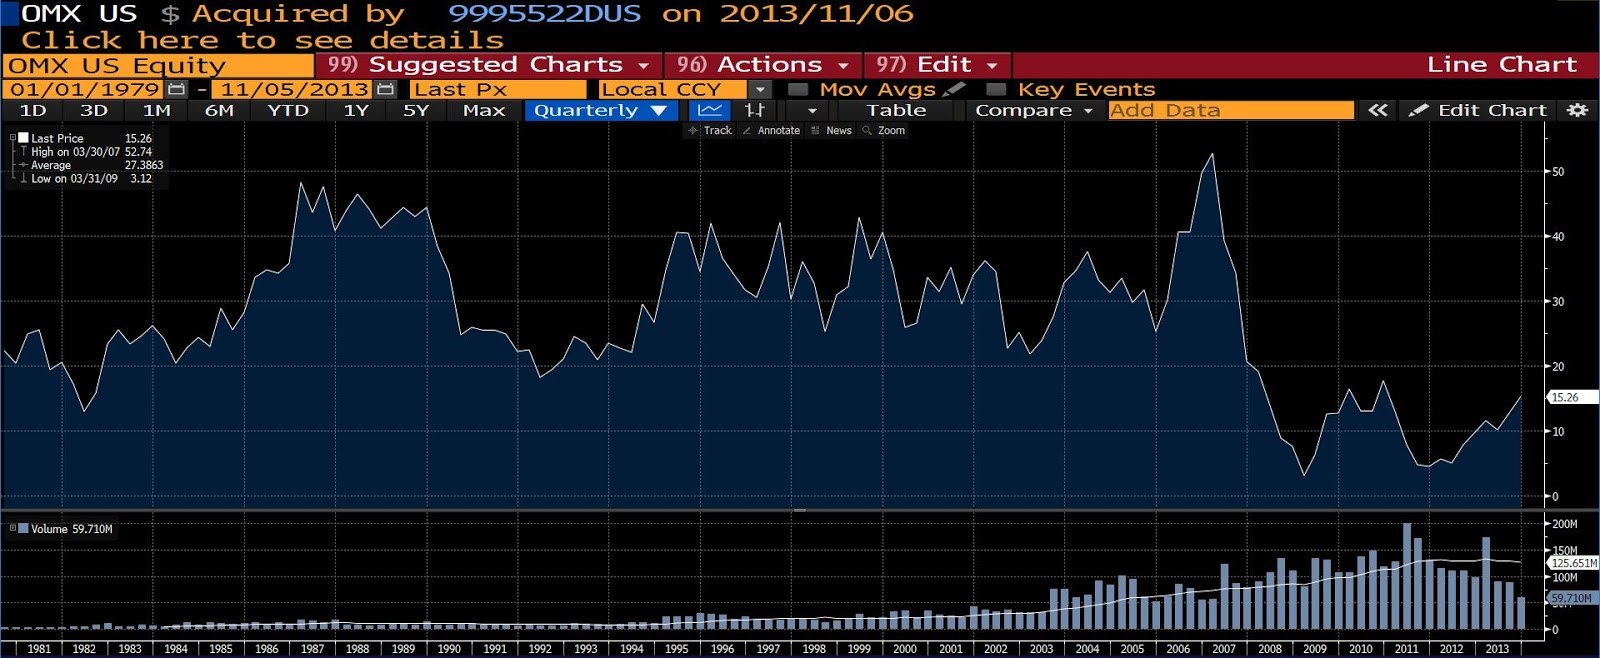
Task: Open the Quarterly periodicity dropdown
Action: (598, 110)
